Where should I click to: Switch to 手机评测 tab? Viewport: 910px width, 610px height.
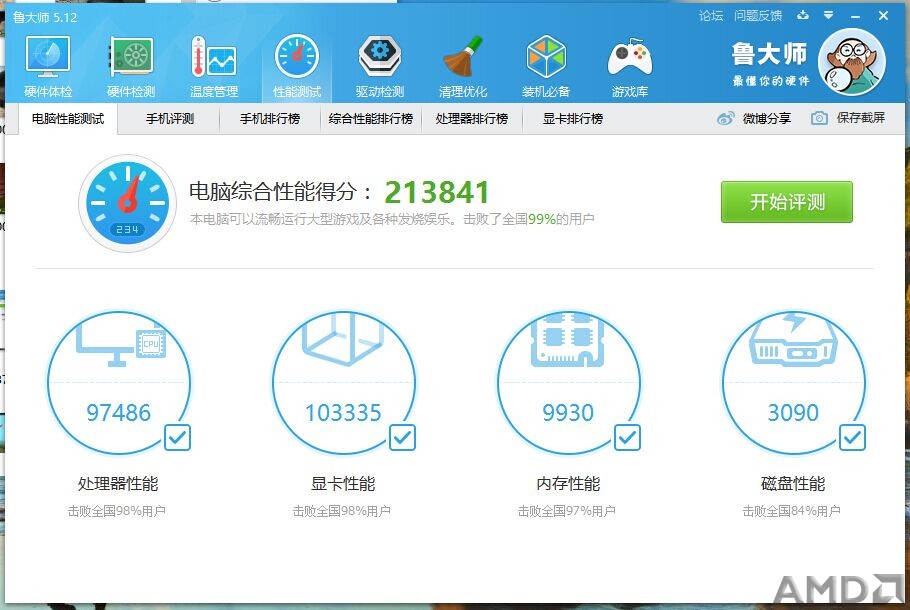(169, 119)
